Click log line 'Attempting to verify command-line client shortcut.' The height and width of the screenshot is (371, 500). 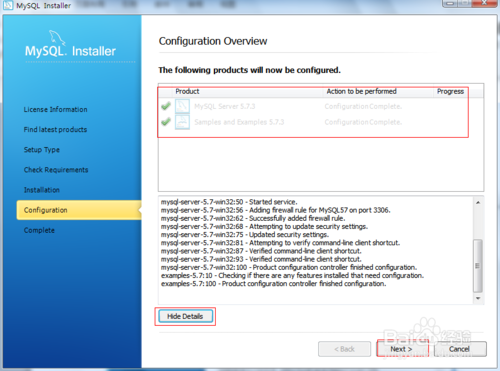click(x=280, y=243)
